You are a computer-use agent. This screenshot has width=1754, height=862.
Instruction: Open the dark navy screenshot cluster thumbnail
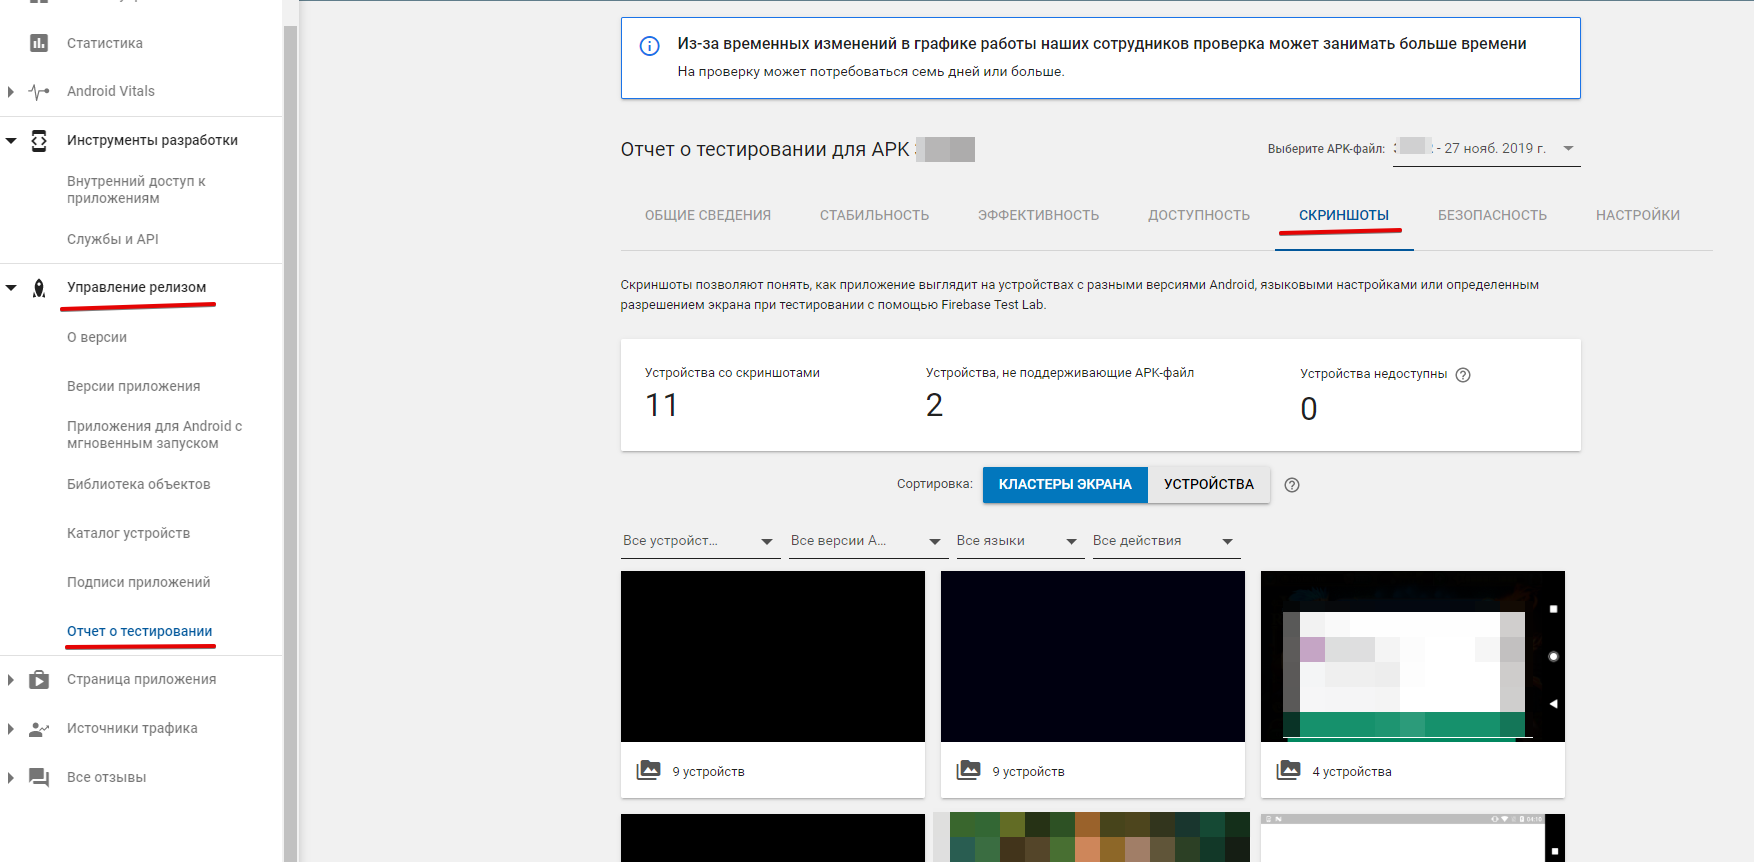[1093, 656]
